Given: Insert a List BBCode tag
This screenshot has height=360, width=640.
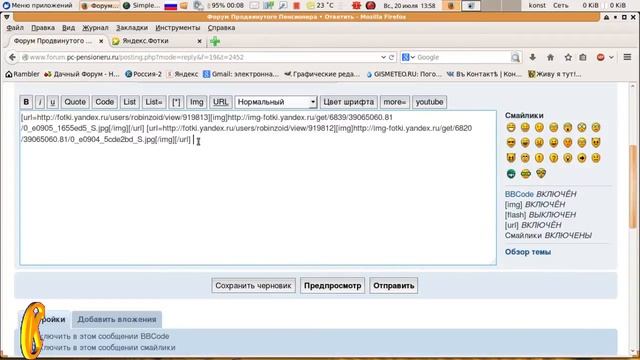Looking at the screenshot, I should tap(129, 102).
